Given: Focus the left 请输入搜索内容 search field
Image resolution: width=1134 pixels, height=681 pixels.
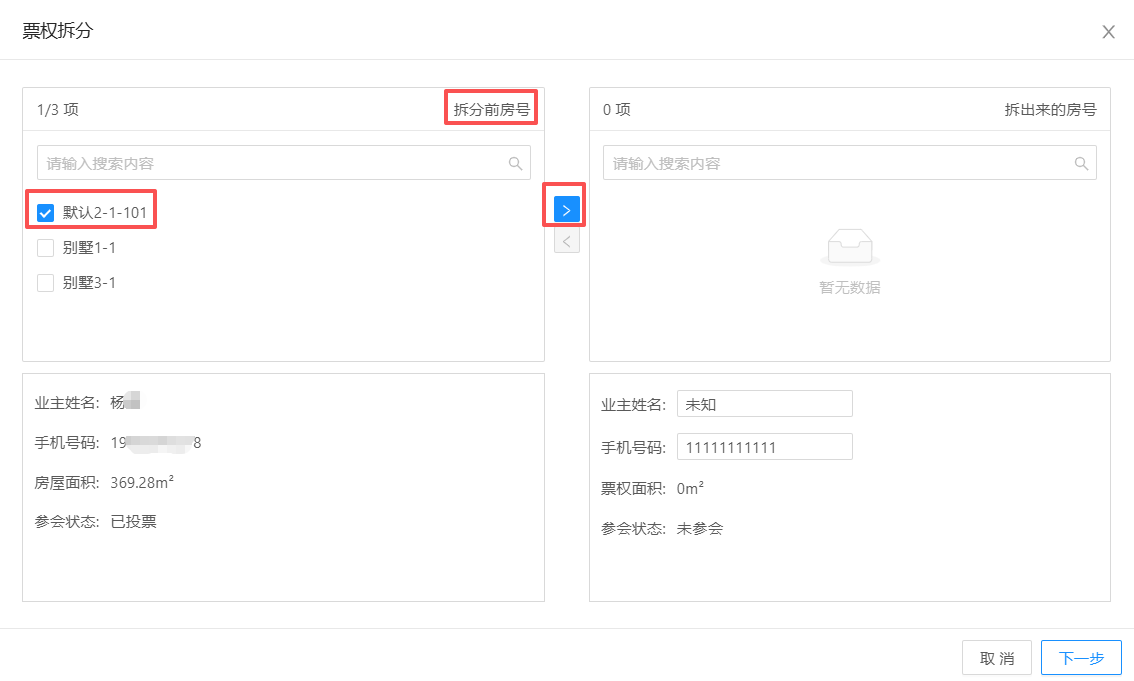Looking at the screenshot, I should click(270, 163).
